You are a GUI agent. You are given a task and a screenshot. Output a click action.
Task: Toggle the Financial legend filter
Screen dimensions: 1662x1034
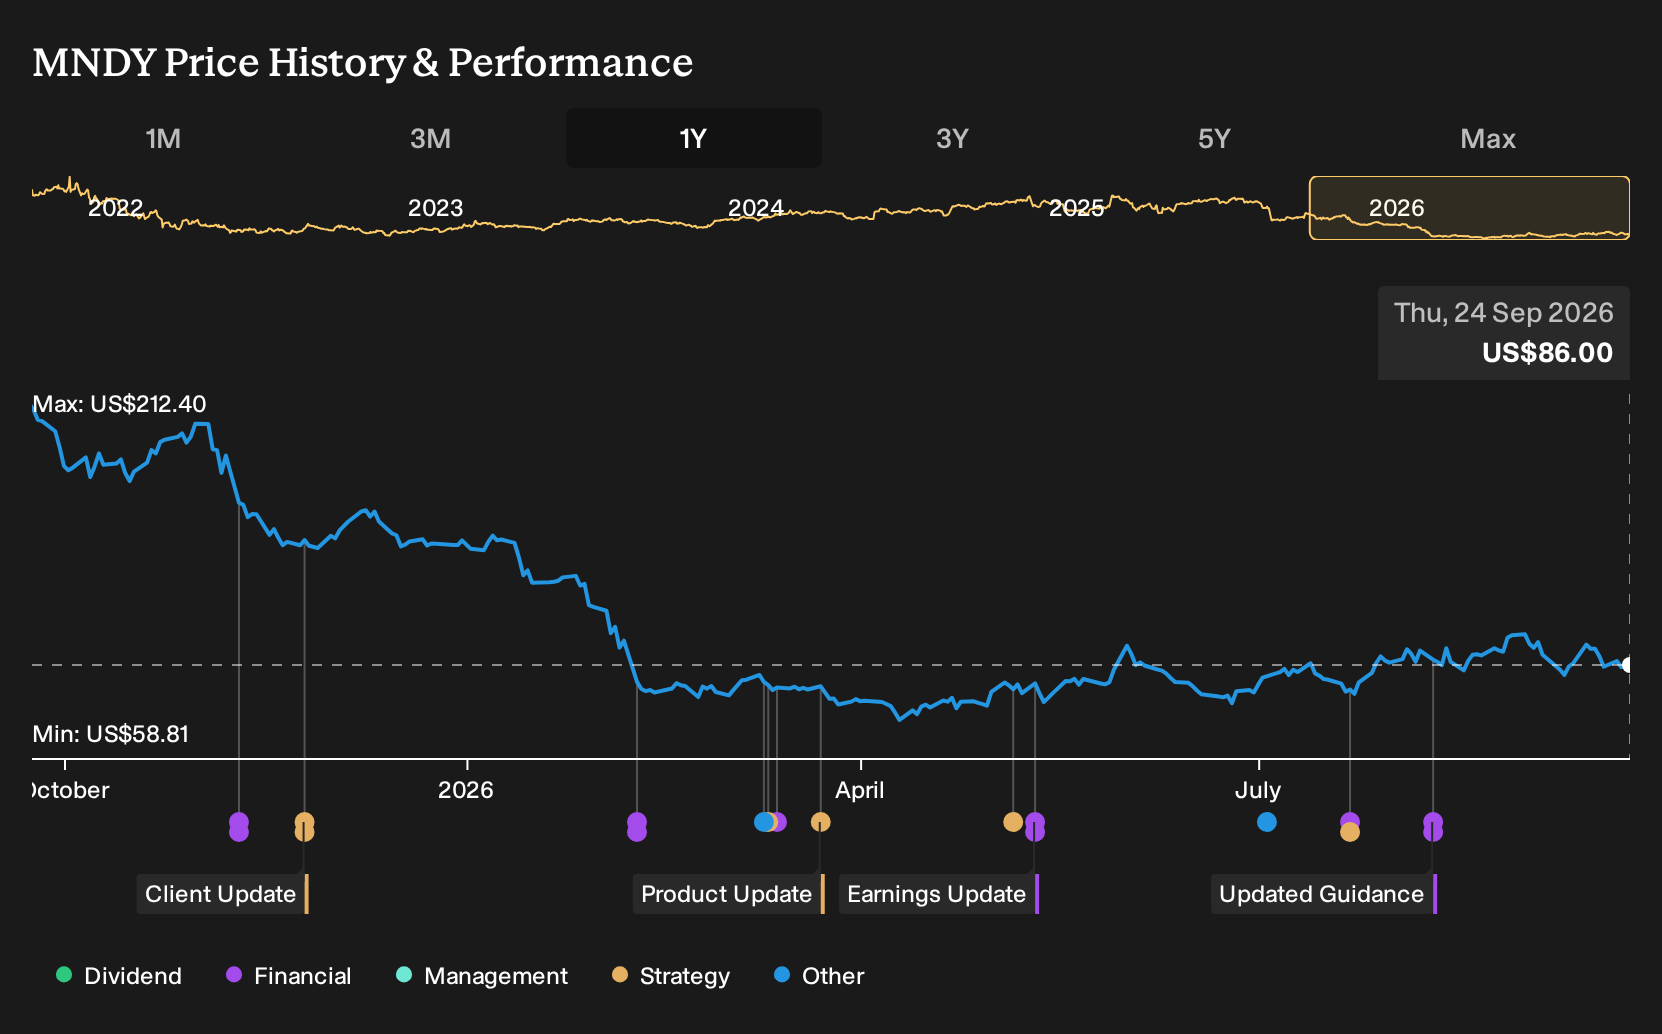click(289, 976)
